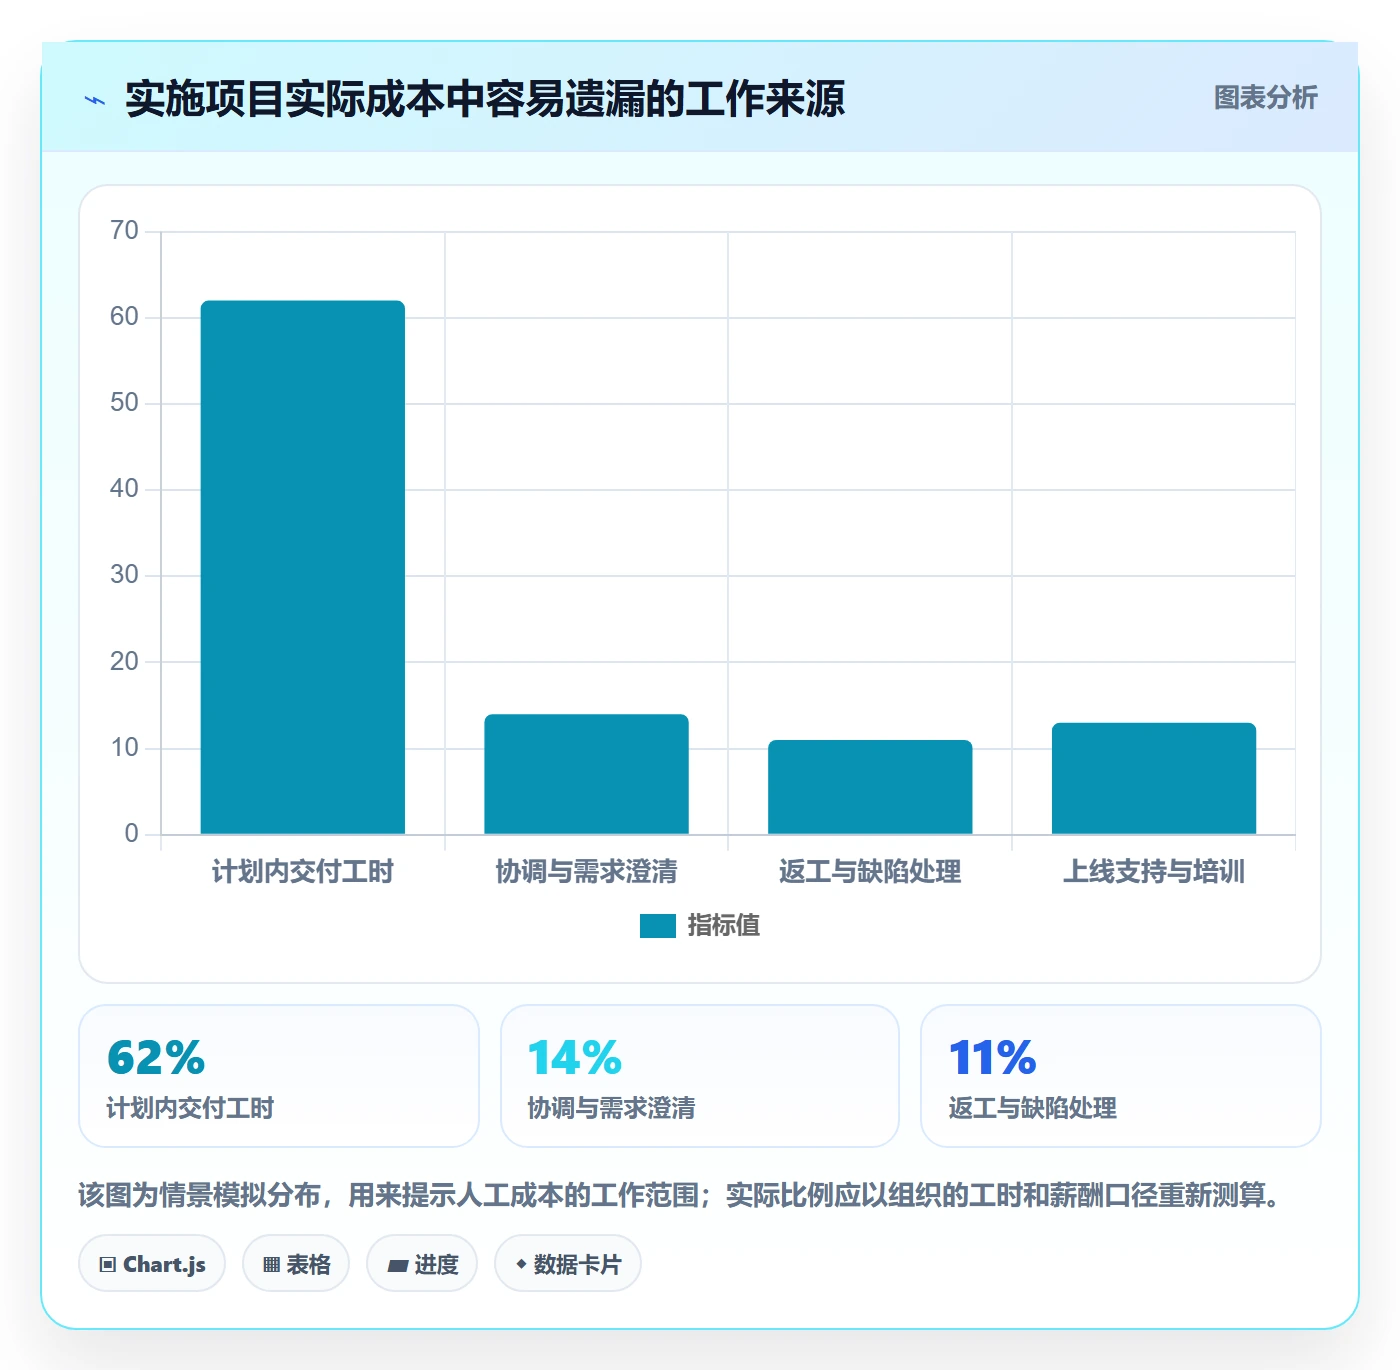Click the y-axis tick label 10

(125, 748)
